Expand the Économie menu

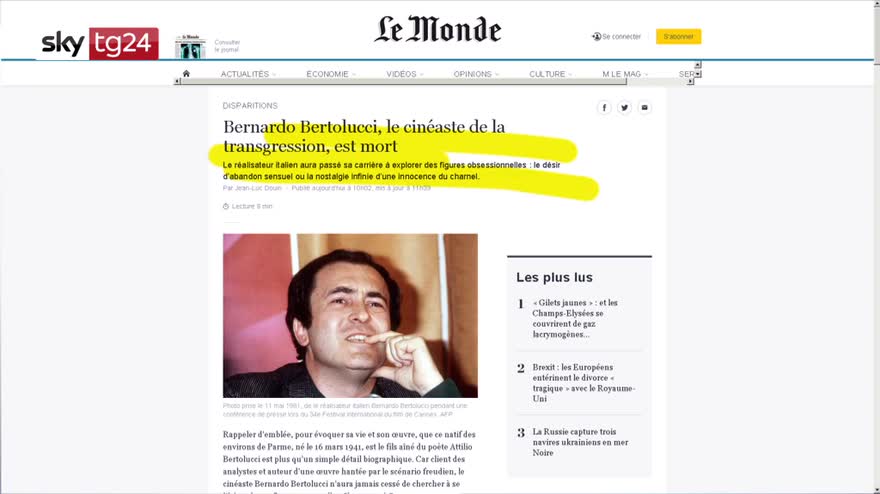[331, 74]
